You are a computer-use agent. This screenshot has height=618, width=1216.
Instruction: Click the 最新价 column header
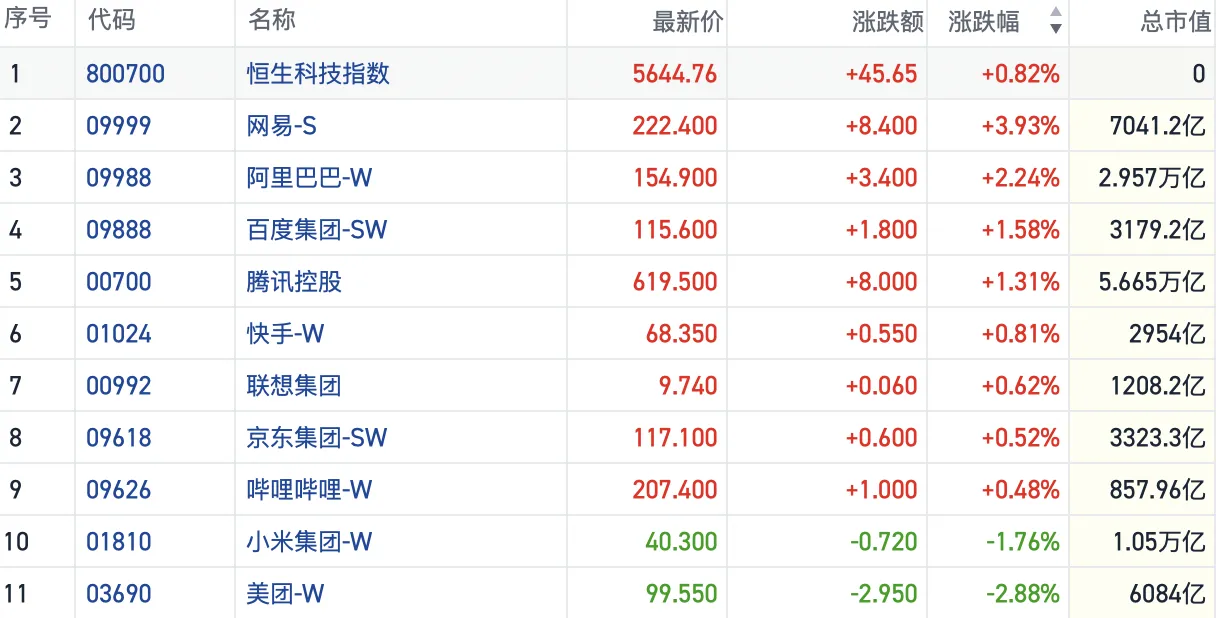(x=686, y=21)
